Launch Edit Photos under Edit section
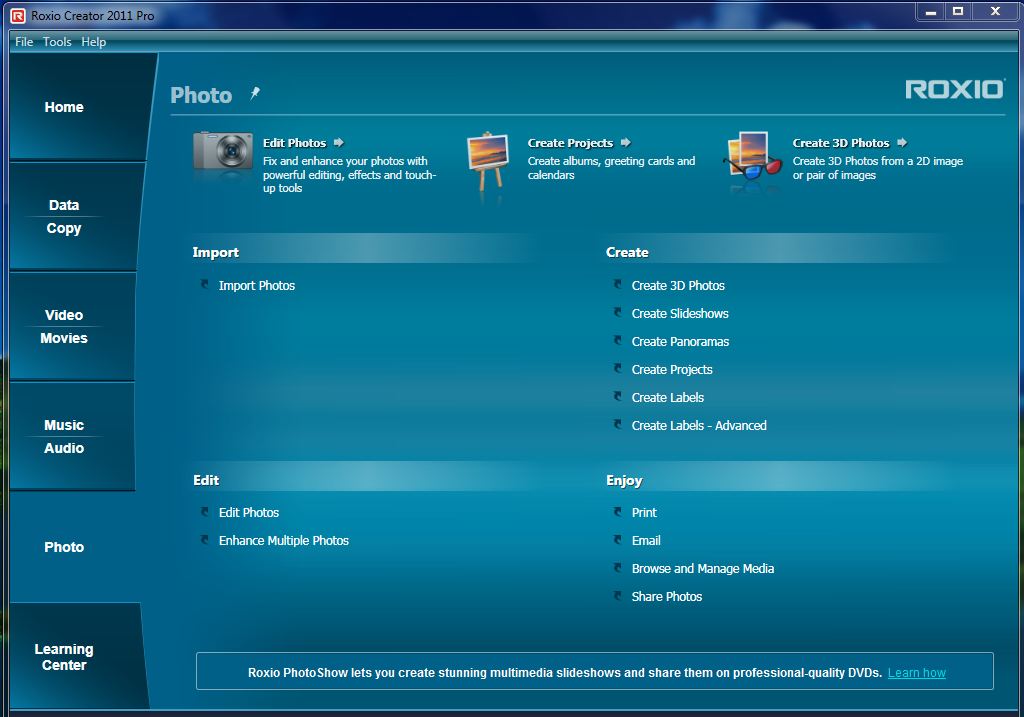The image size is (1024, 717). point(249,513)
